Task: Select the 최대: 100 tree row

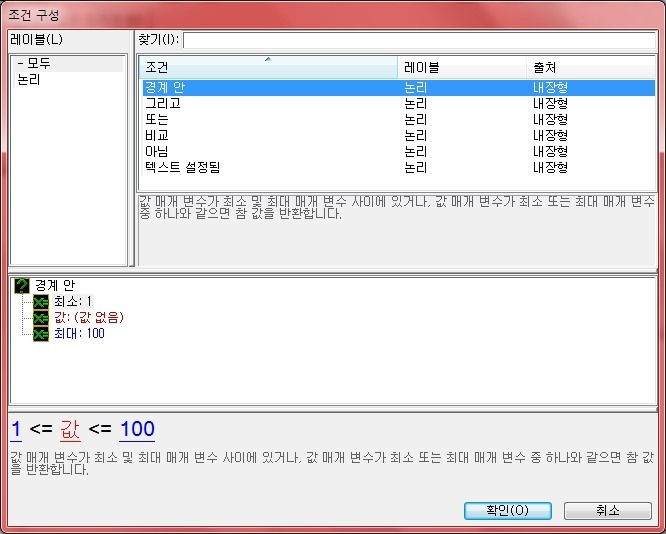Action: 79,334
